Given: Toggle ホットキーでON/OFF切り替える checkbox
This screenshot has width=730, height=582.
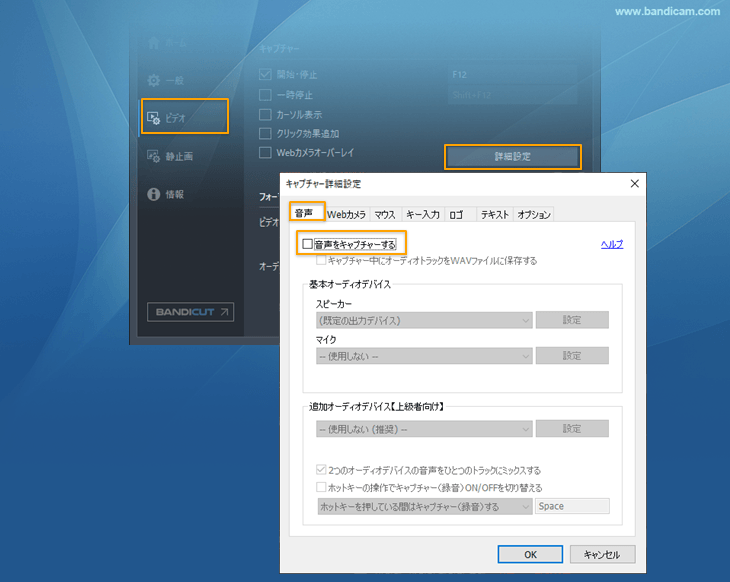Looking at the screenshot, I should 321,487.
